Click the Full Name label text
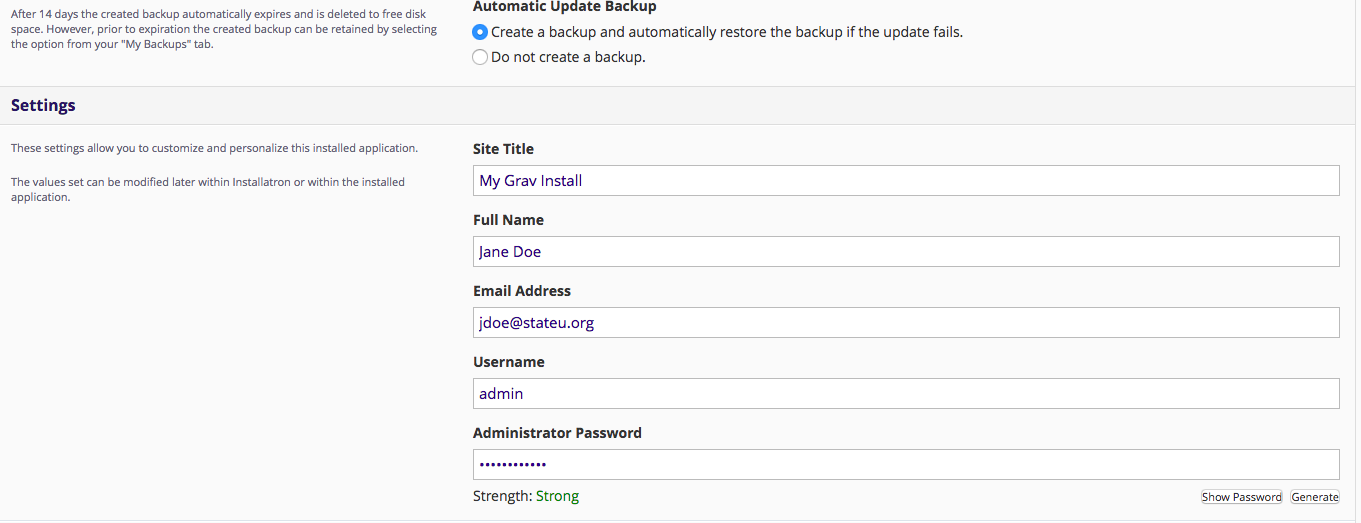 [508, 220]
